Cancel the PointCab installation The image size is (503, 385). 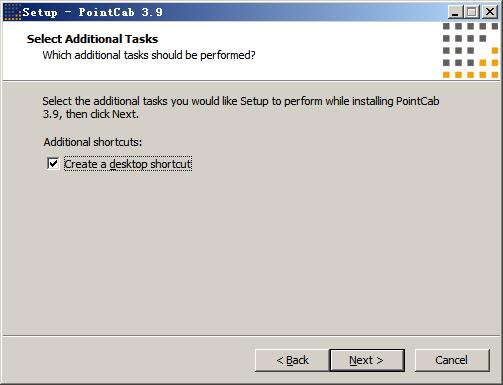click(452, 360)
